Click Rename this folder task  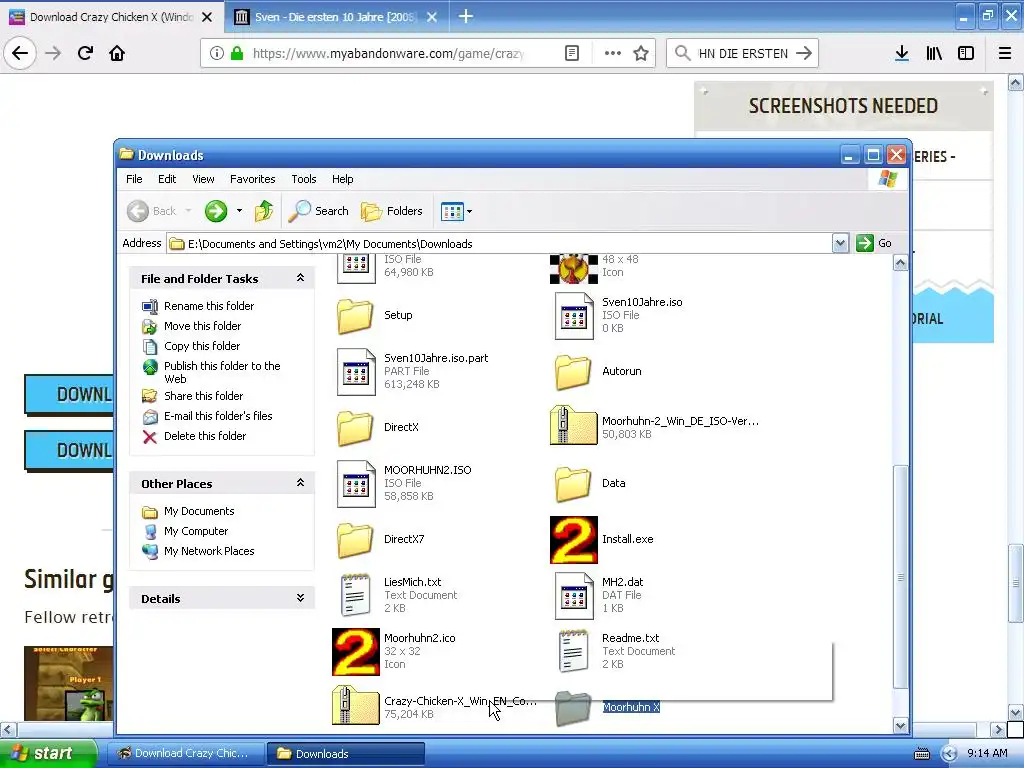point(209,306)
